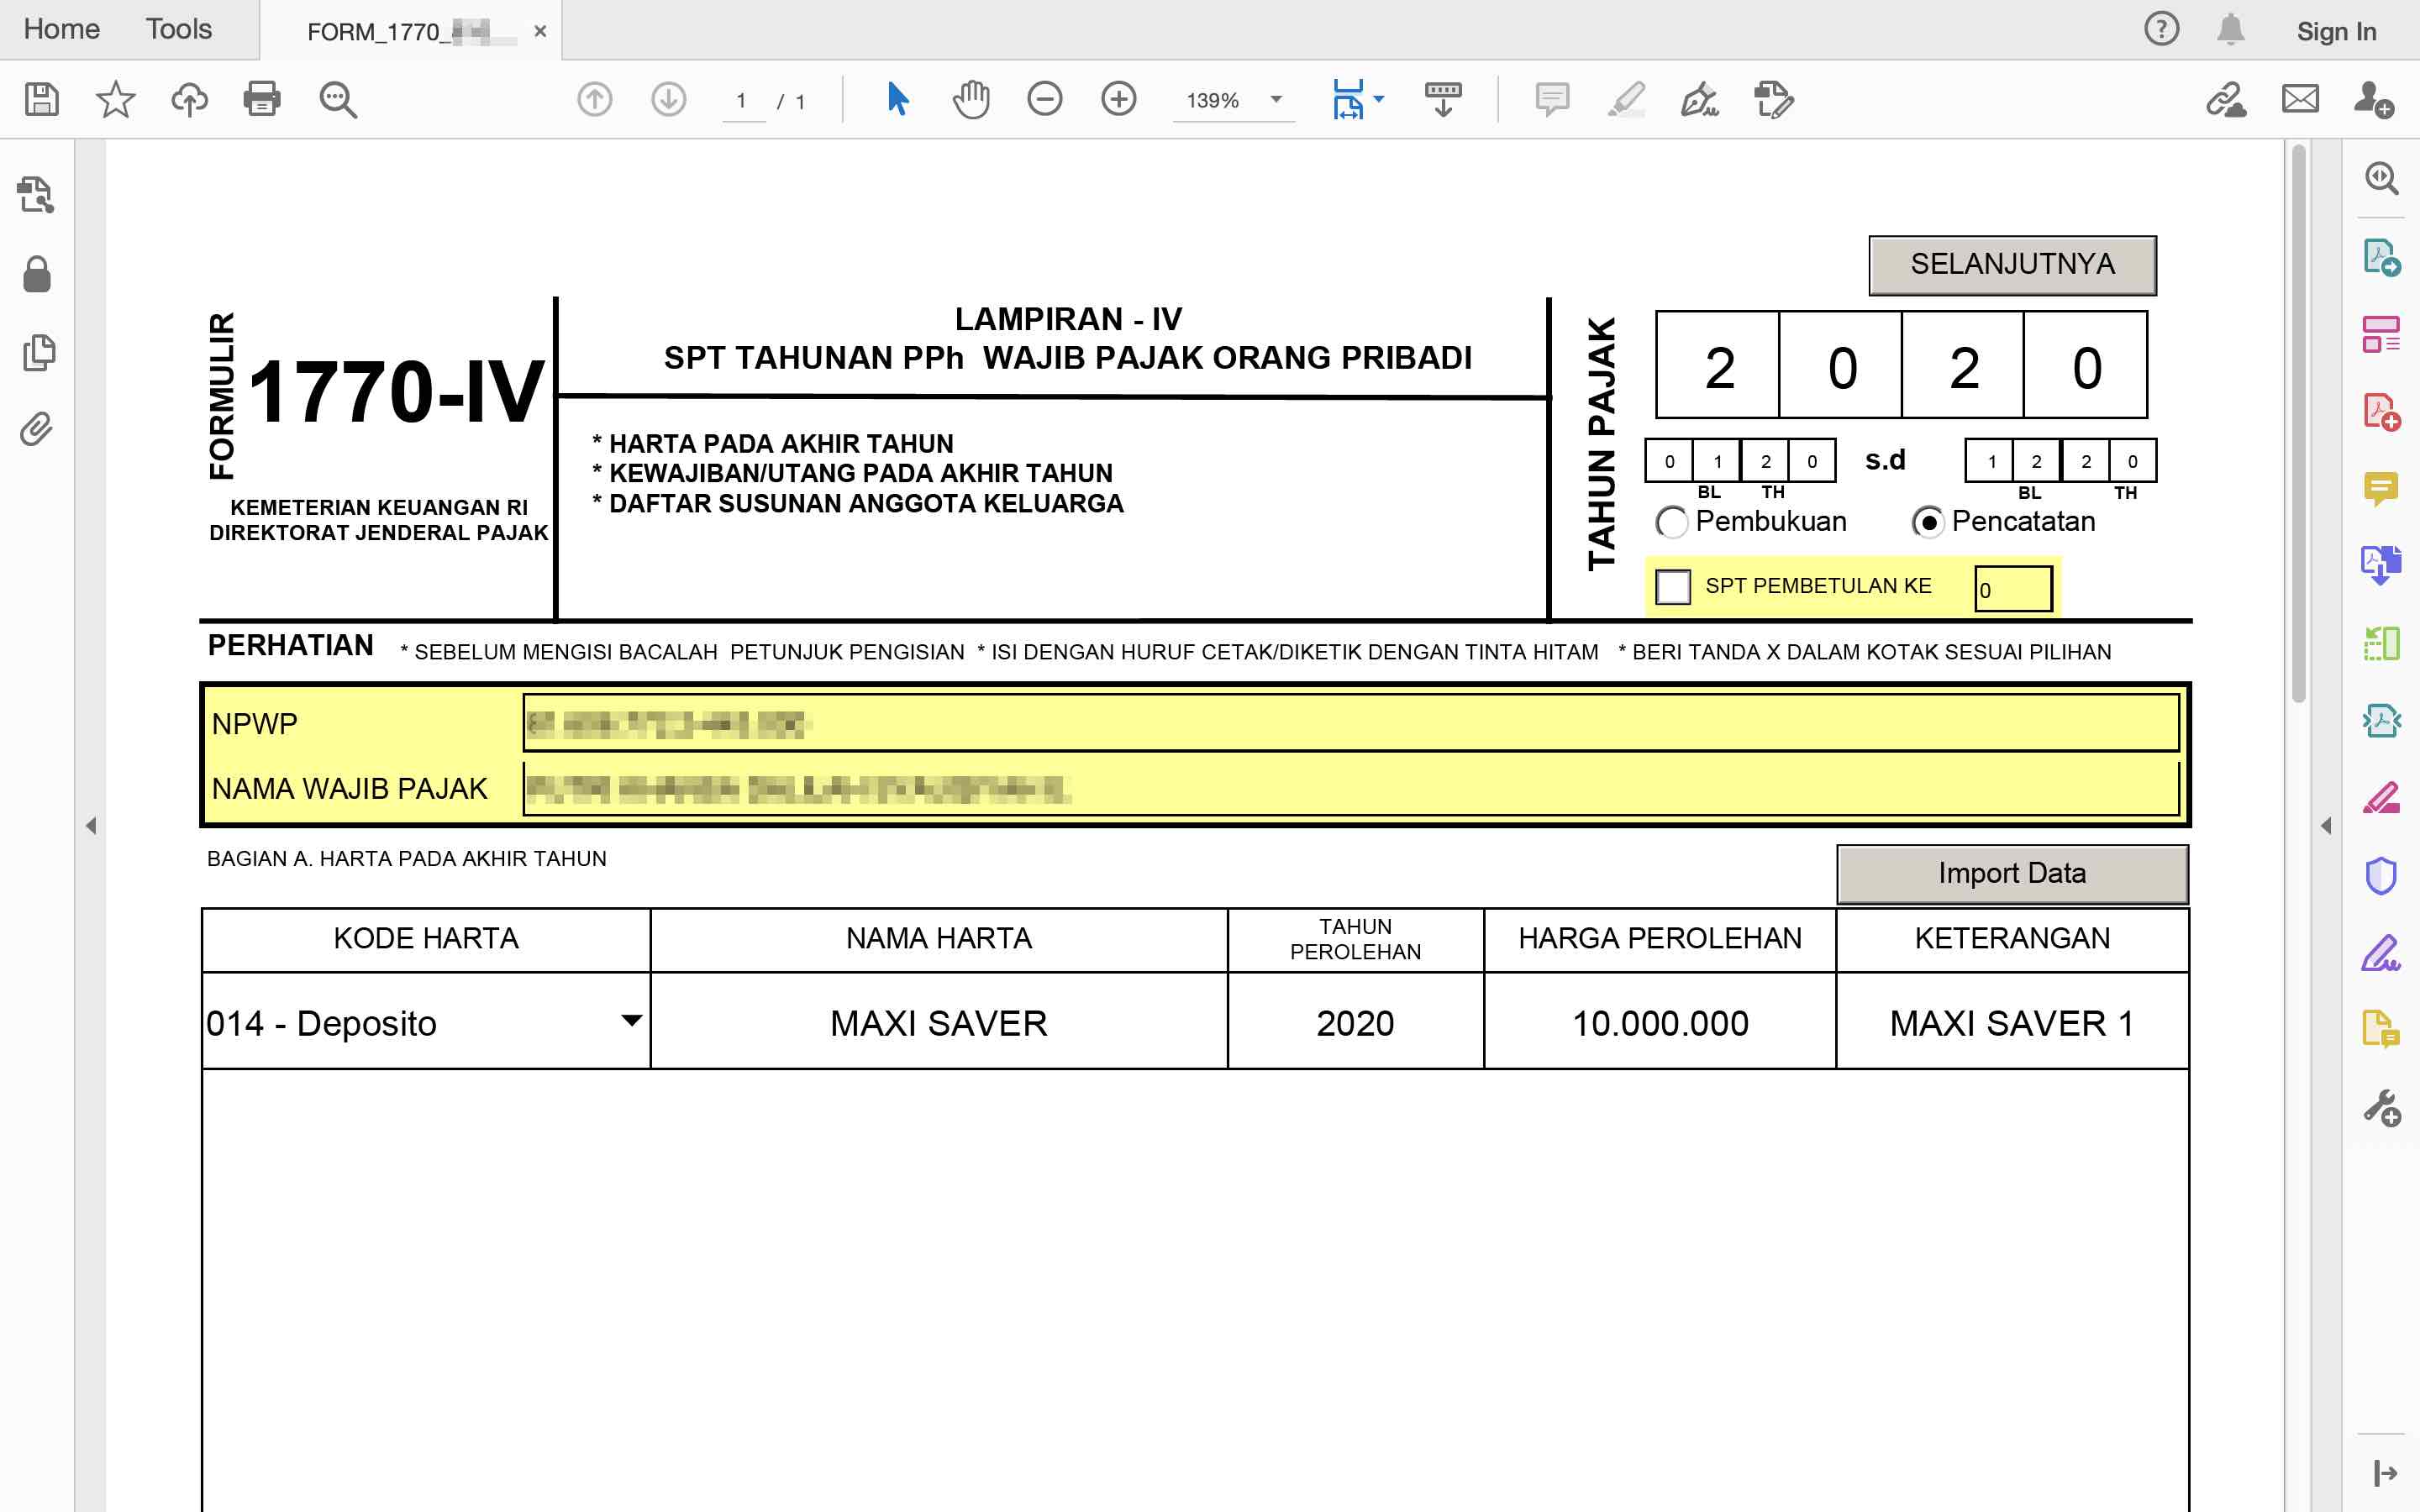
Task: Select the Hand pan tool
Action: [970, 99]
